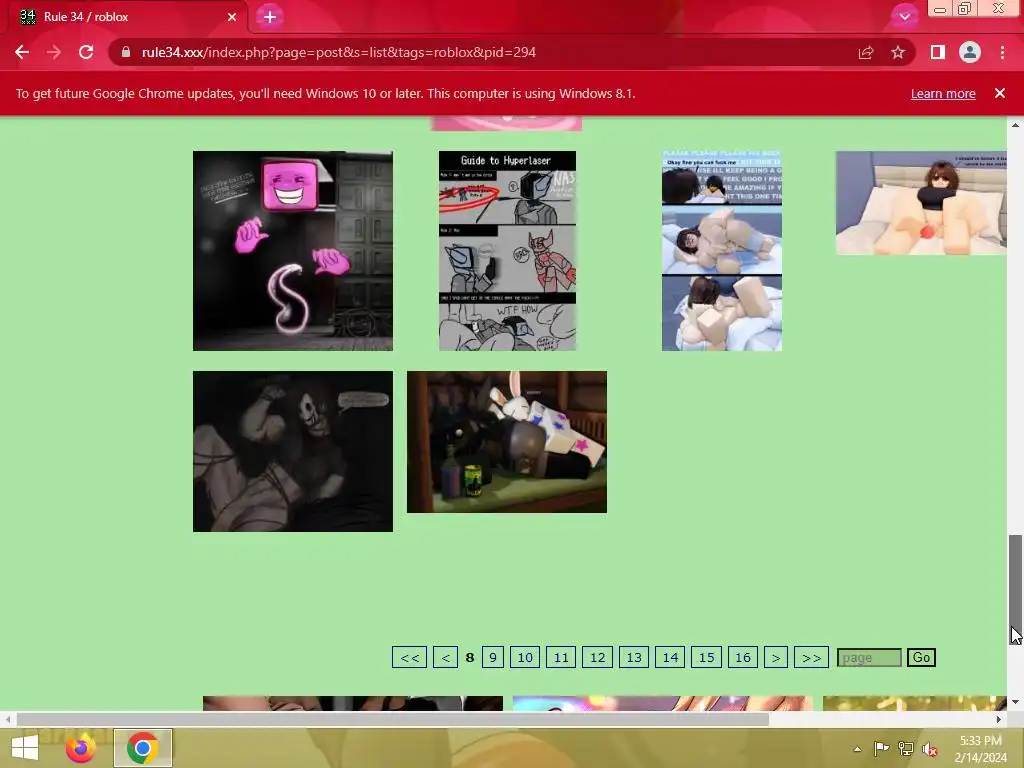The width and height of the screenshot is (1024, 768).
Task: Open the Action Center flag icon
Action: [x=881, y=748]
